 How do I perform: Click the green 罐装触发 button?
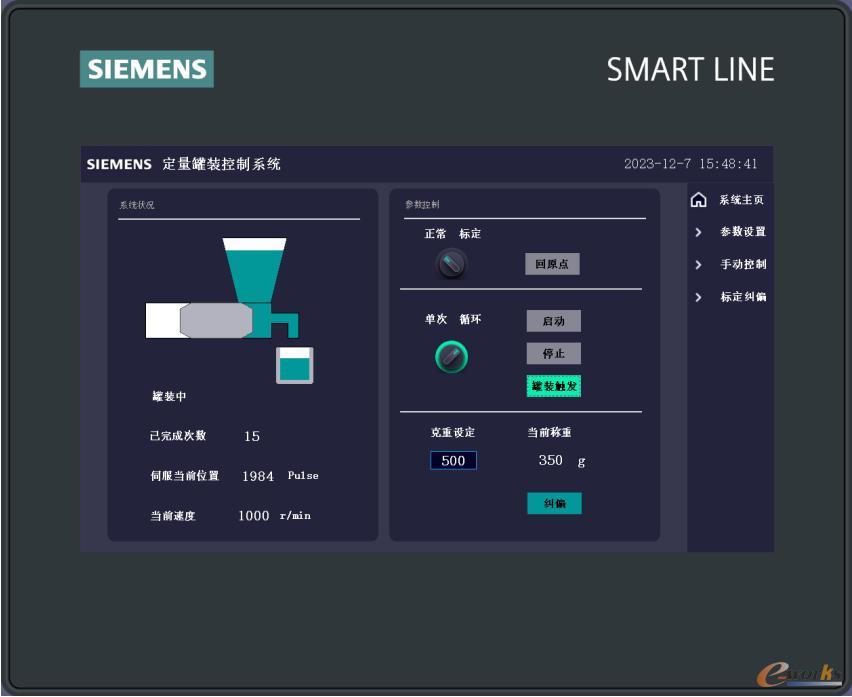(554, 386)
